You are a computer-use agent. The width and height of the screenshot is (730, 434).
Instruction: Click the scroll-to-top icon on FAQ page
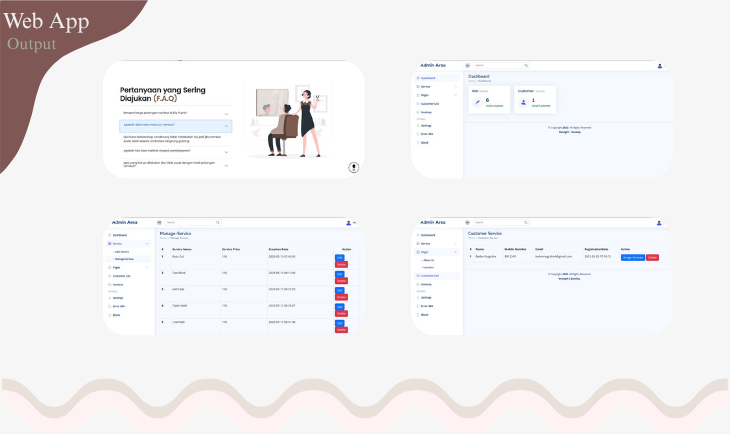[x=354, y=168]
